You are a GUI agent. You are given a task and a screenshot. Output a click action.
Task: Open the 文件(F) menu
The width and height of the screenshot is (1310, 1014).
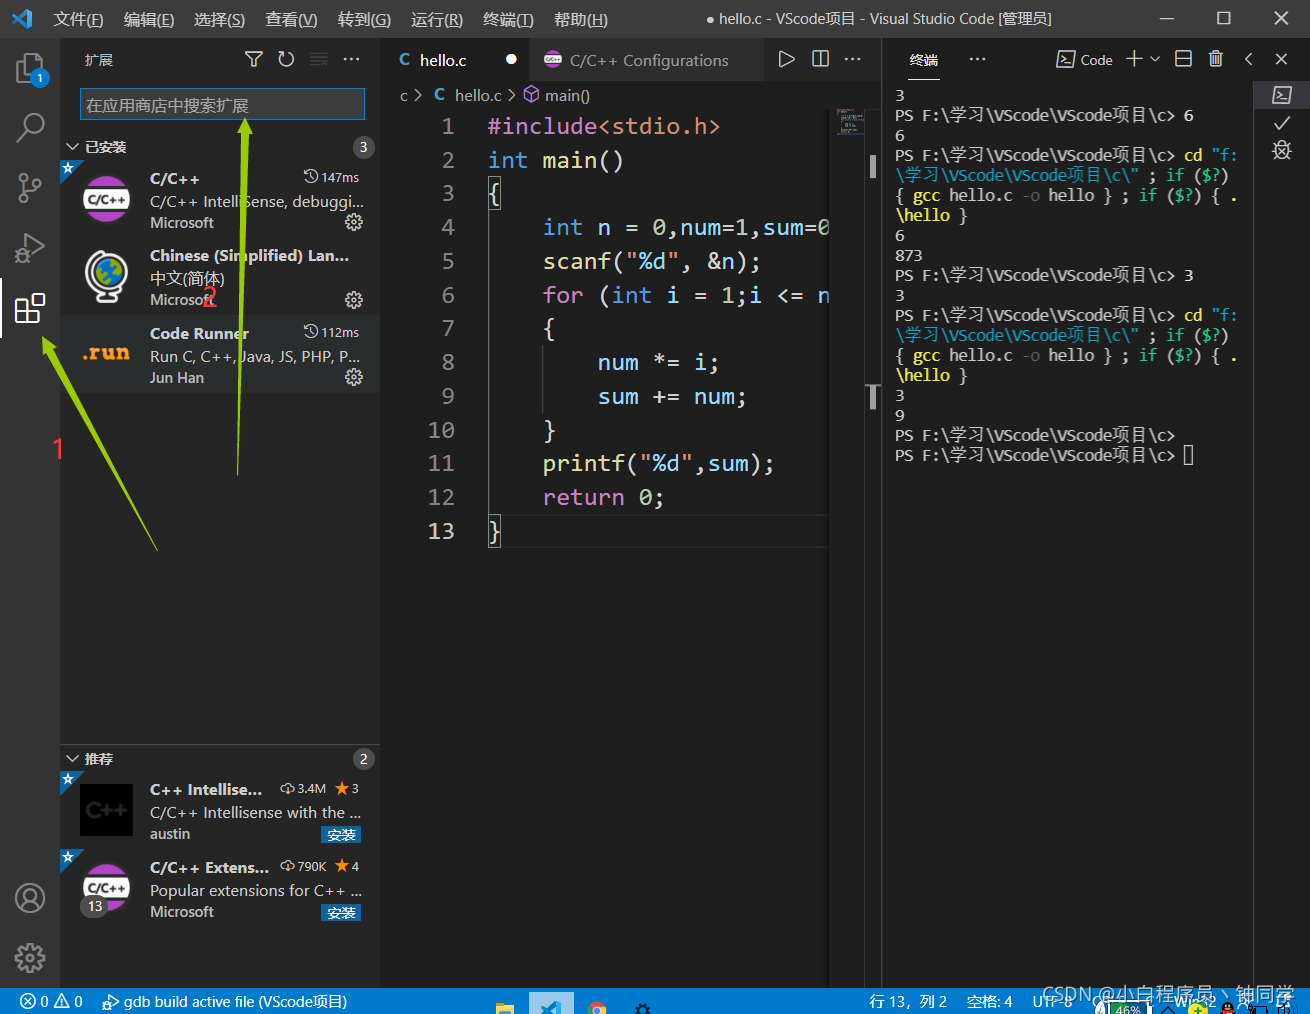[78, 19]
